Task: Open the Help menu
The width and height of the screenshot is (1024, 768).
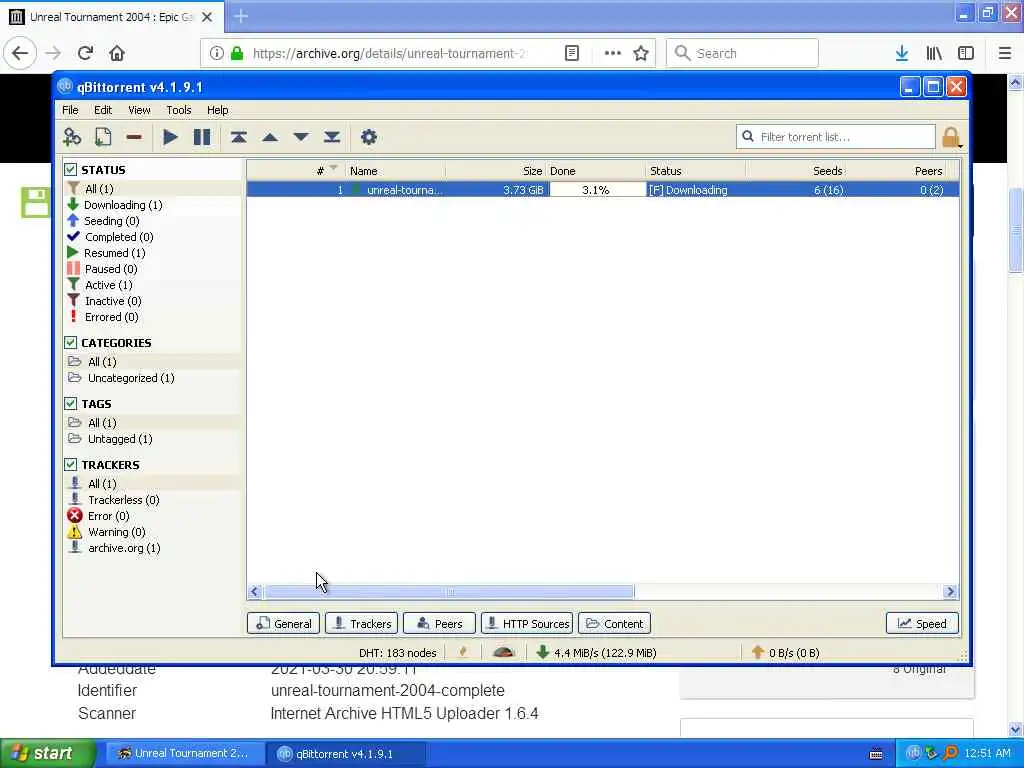Action: coord(217,110)
